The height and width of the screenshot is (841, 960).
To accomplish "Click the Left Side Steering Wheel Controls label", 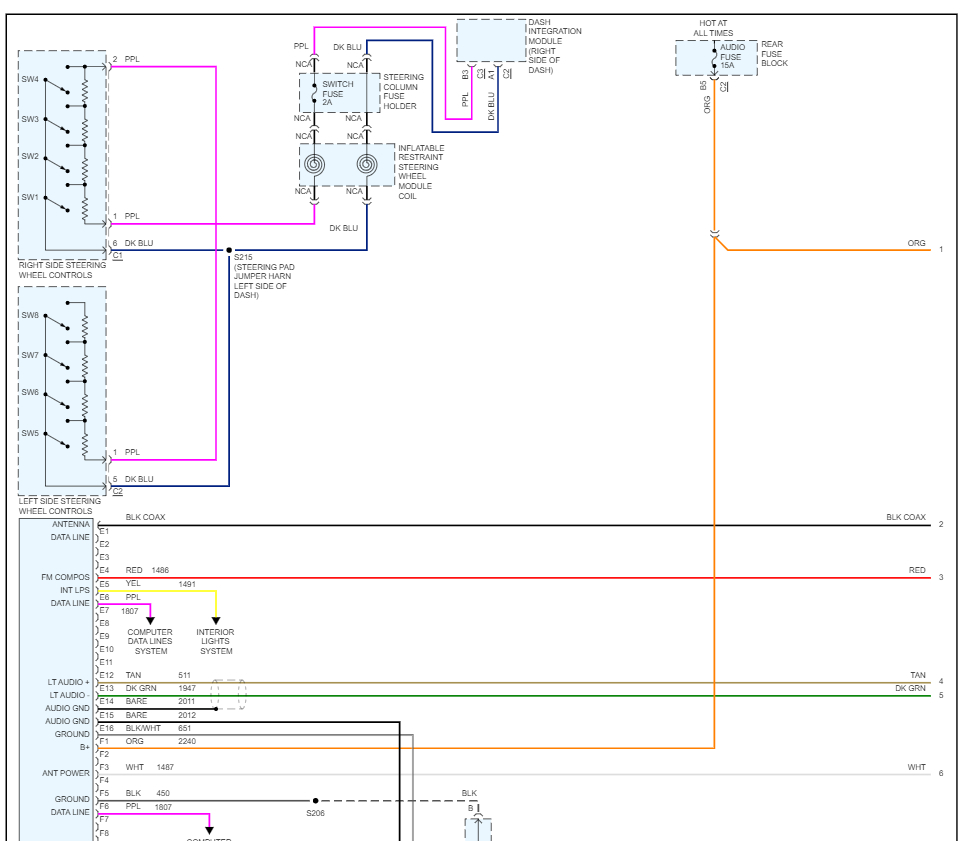I will tap(60, 506).
